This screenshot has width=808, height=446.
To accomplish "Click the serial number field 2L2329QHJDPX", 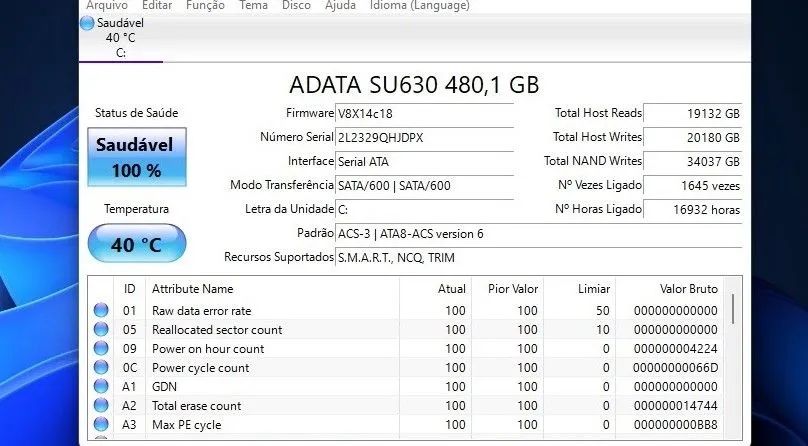I will tap(425, 138).
